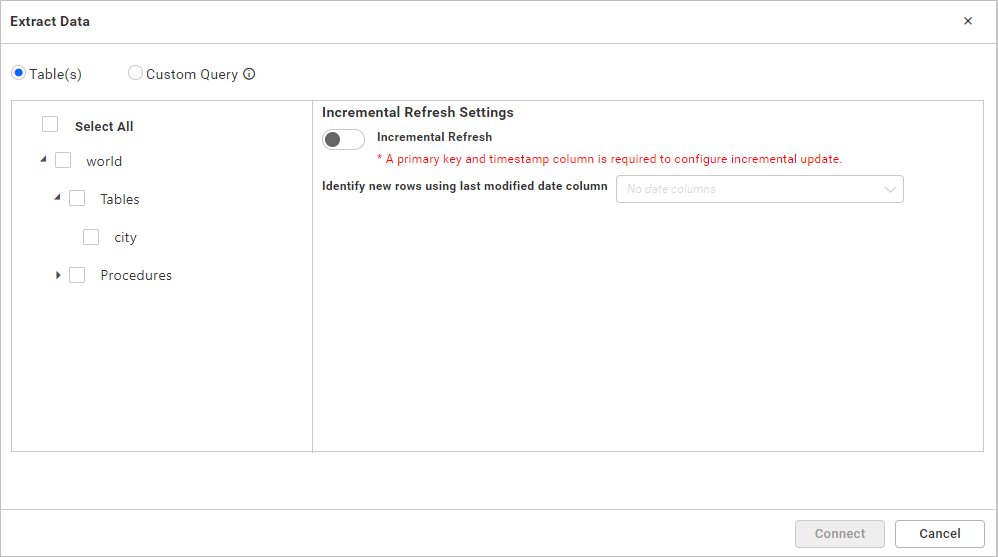Check the world database checkbox
998x557 pixels.
(63, 160)
